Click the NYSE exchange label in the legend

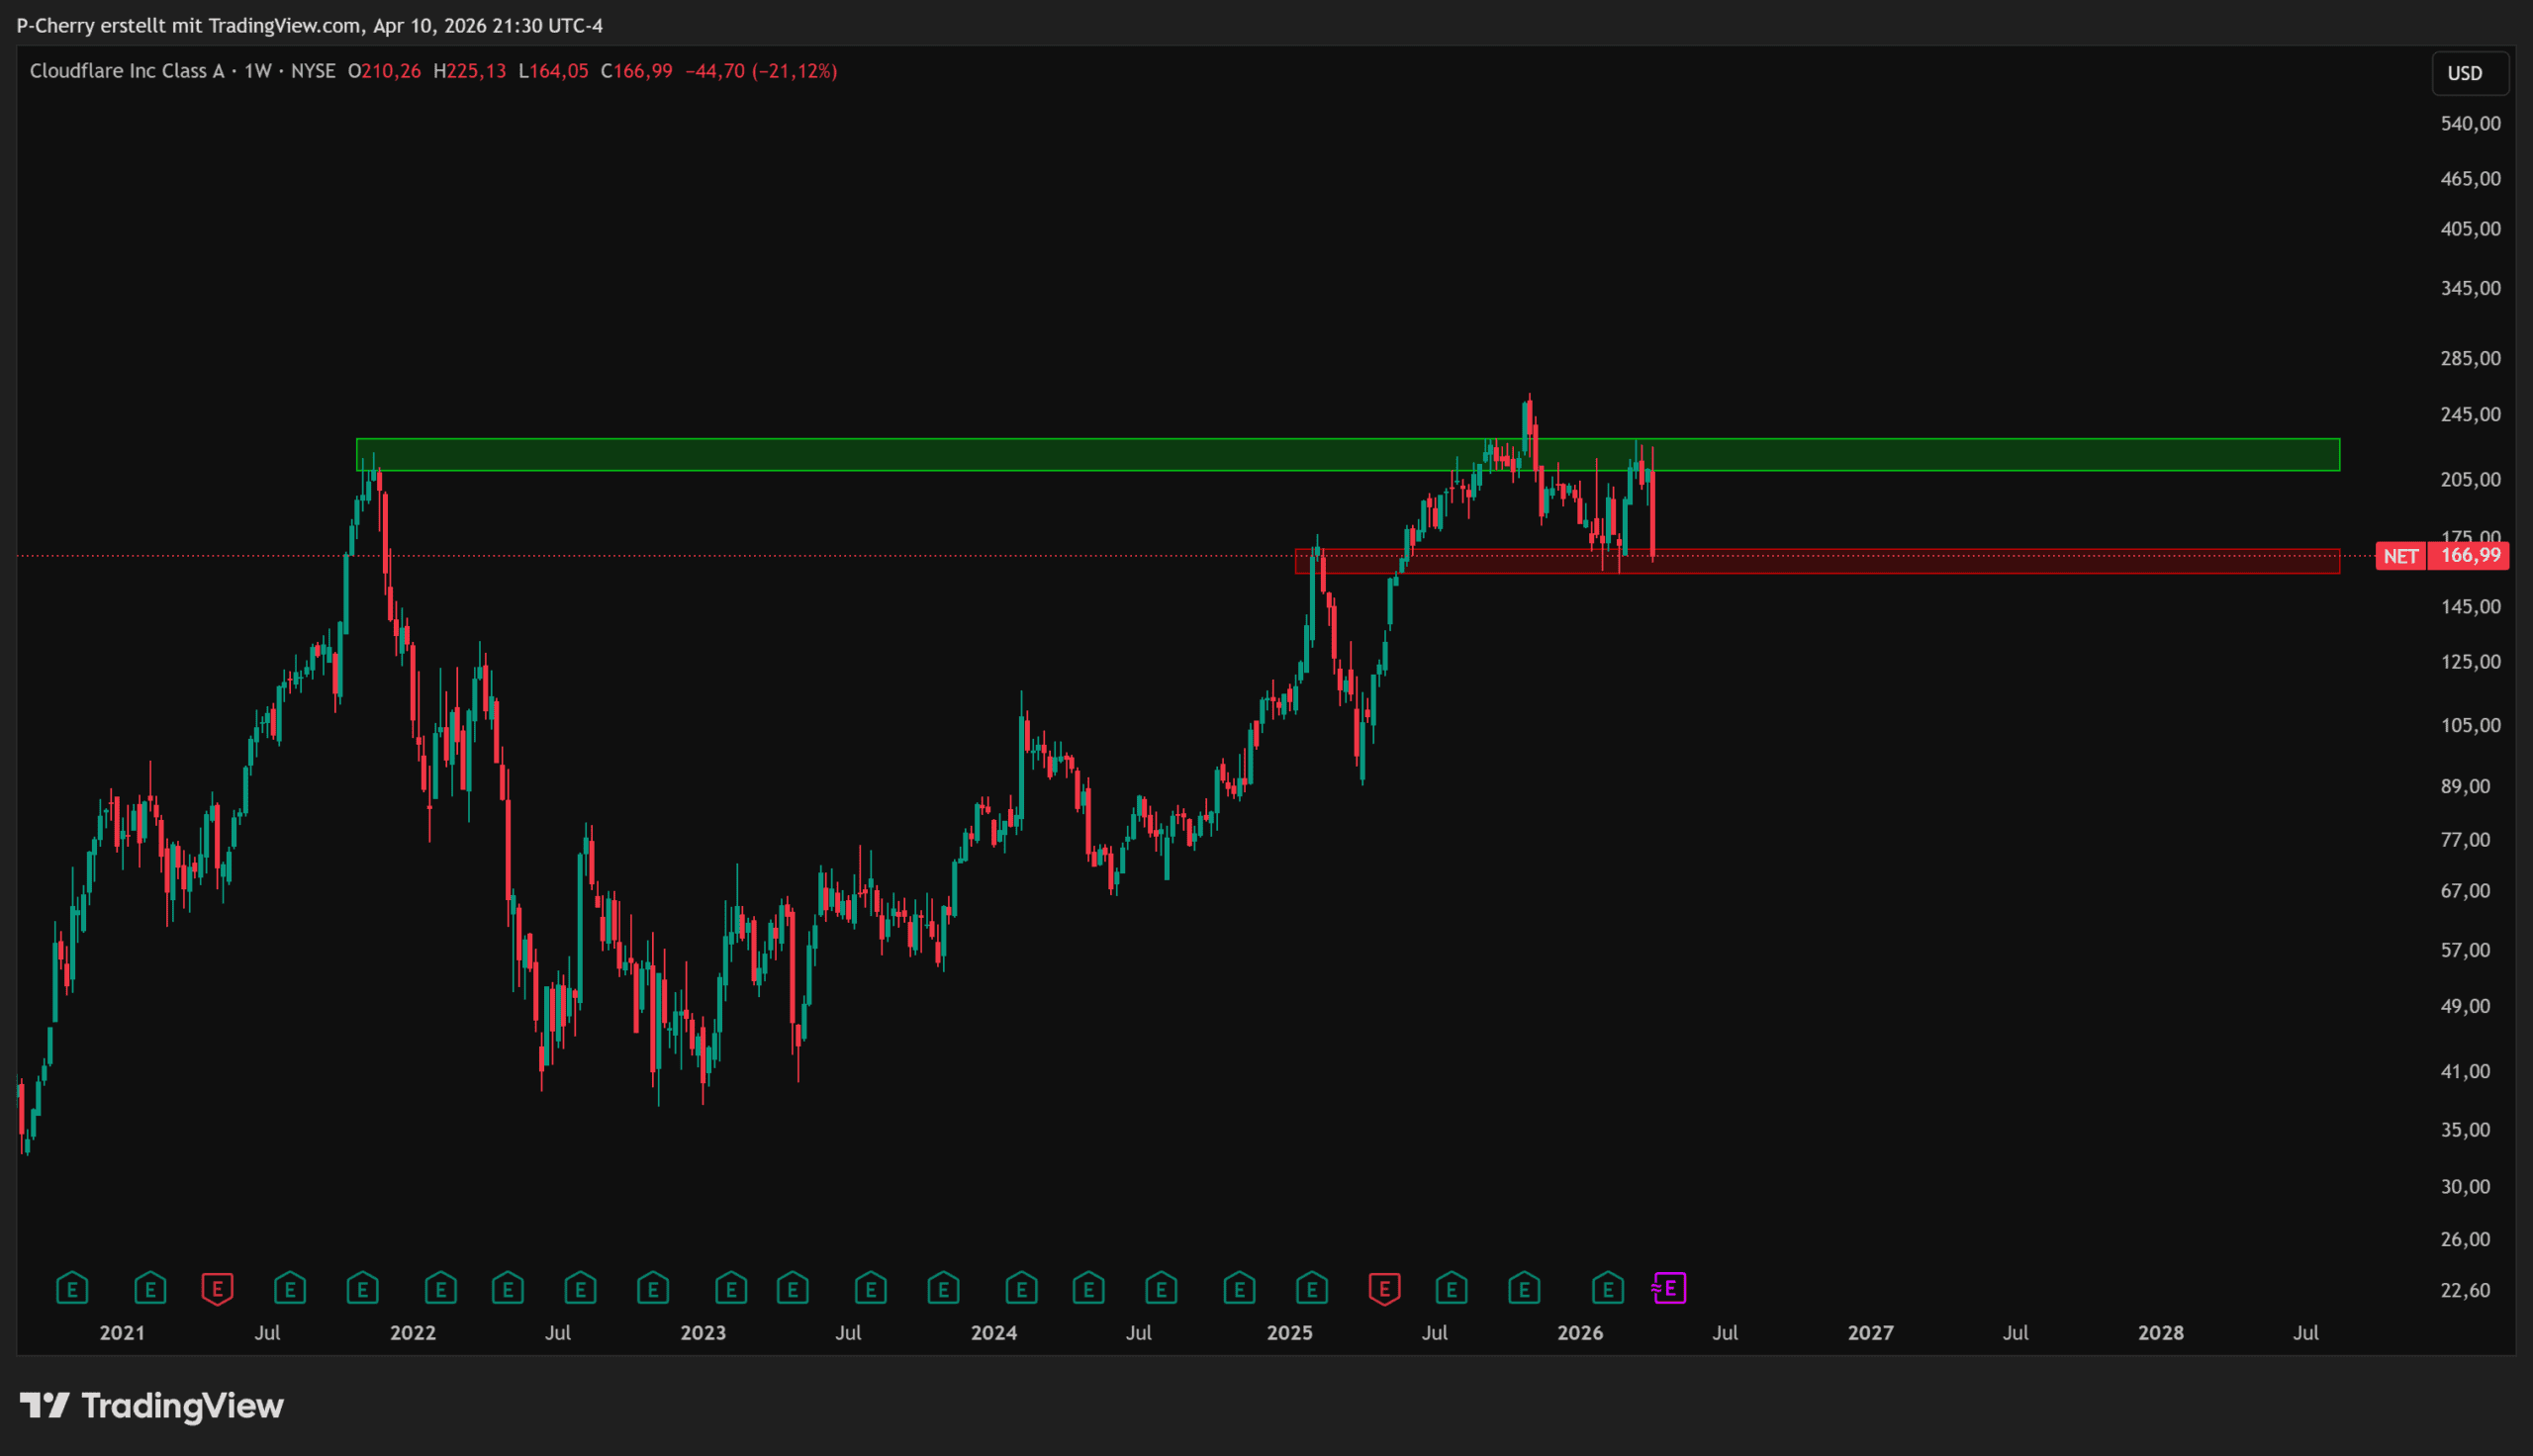coord(313,71)
